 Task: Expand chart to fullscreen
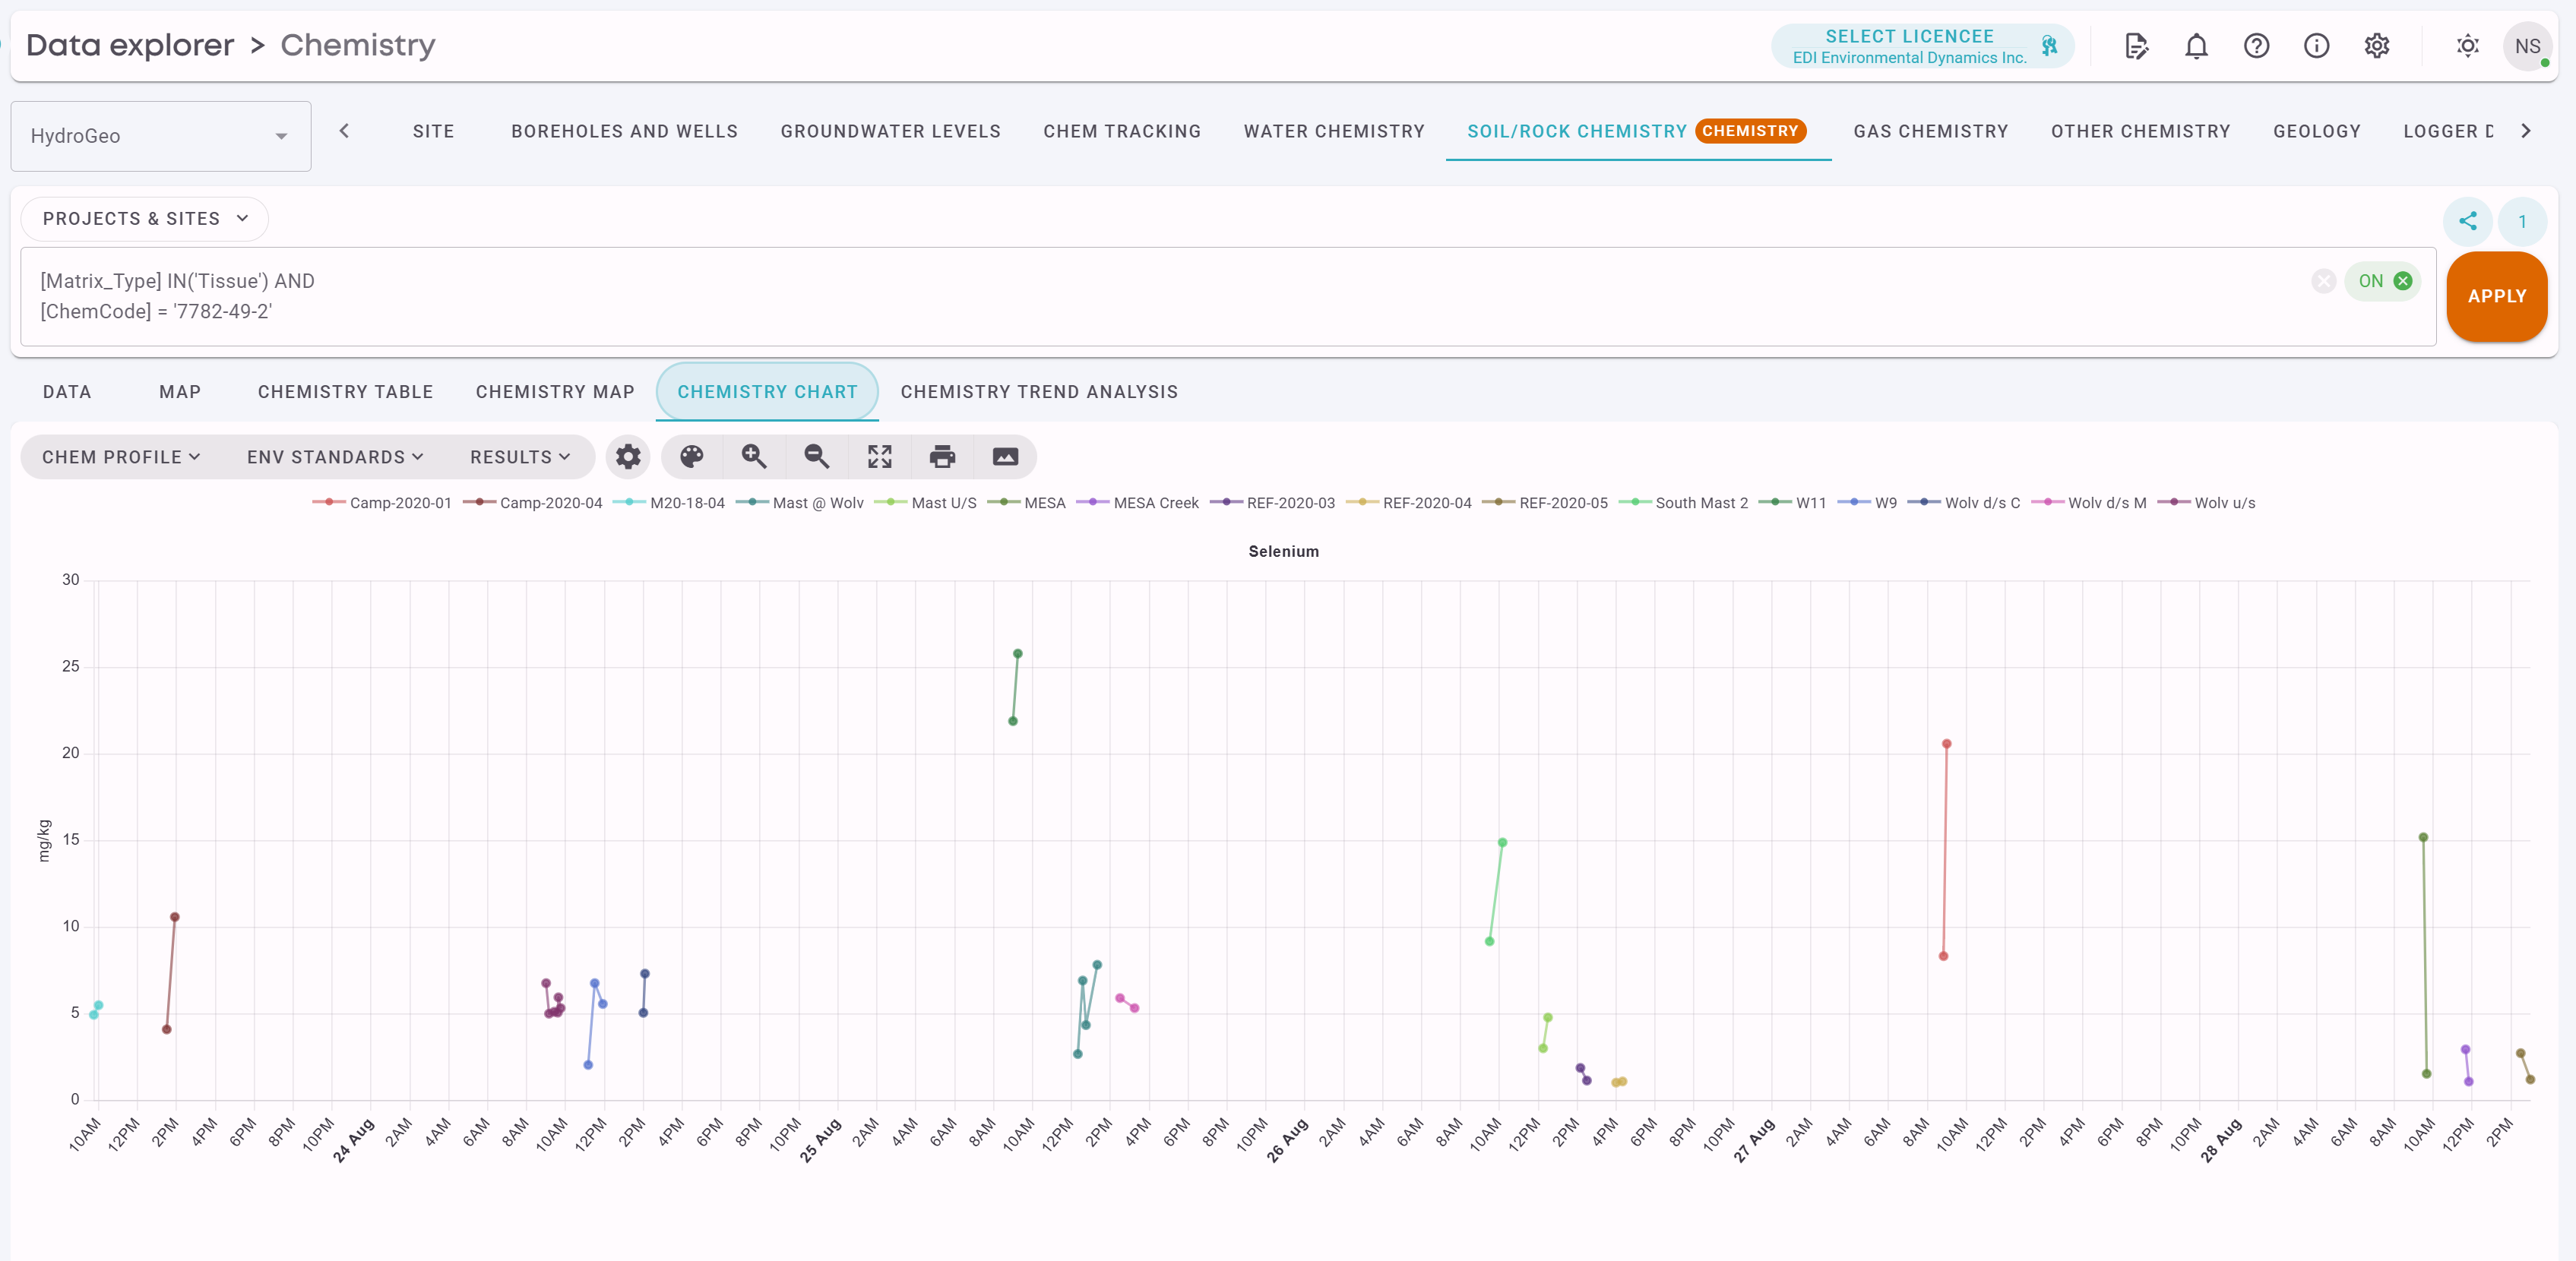[880, 457]
